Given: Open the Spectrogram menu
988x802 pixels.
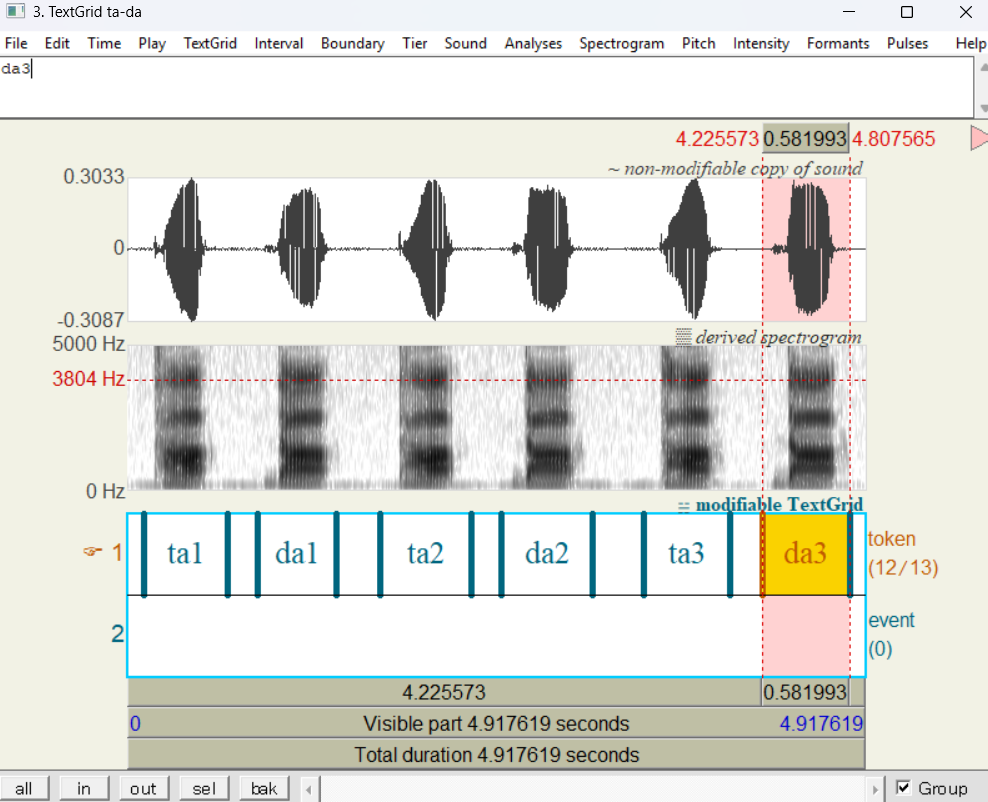Looking at the screenshot, I should click(621, 43).
